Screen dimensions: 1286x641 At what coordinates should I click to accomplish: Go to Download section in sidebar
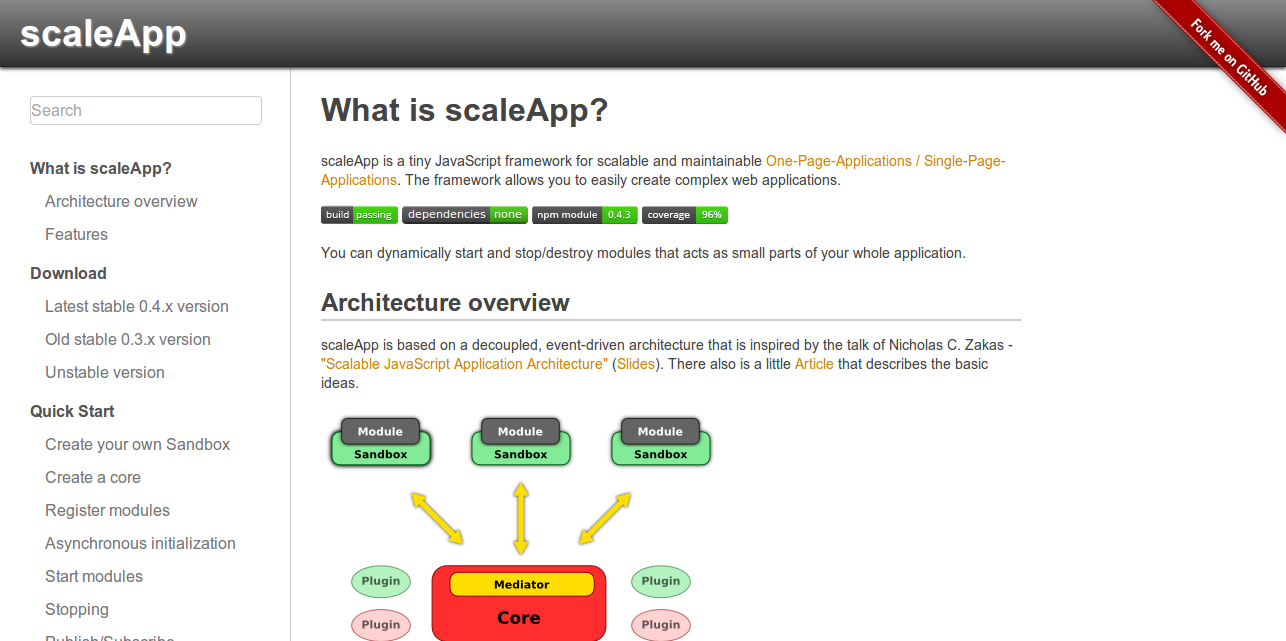click(x=68, y=273)
